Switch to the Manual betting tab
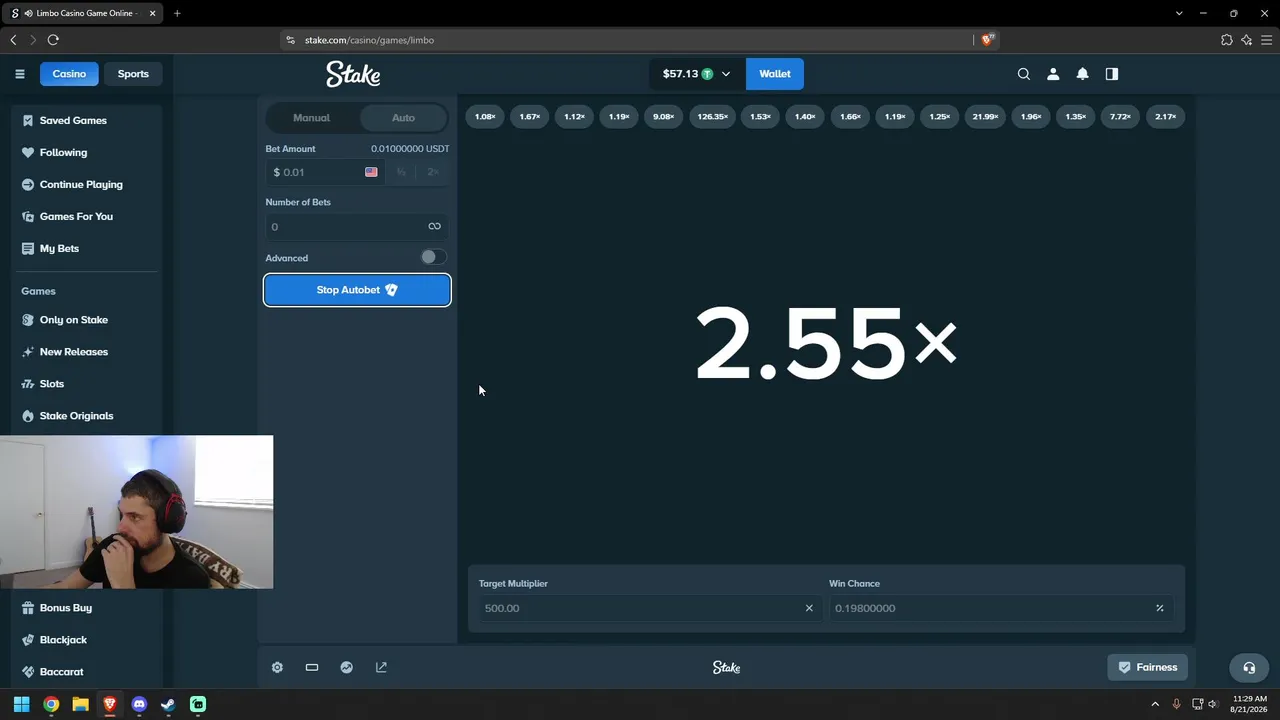Viewport: 1280px width, 720px height. click(311, 118)
